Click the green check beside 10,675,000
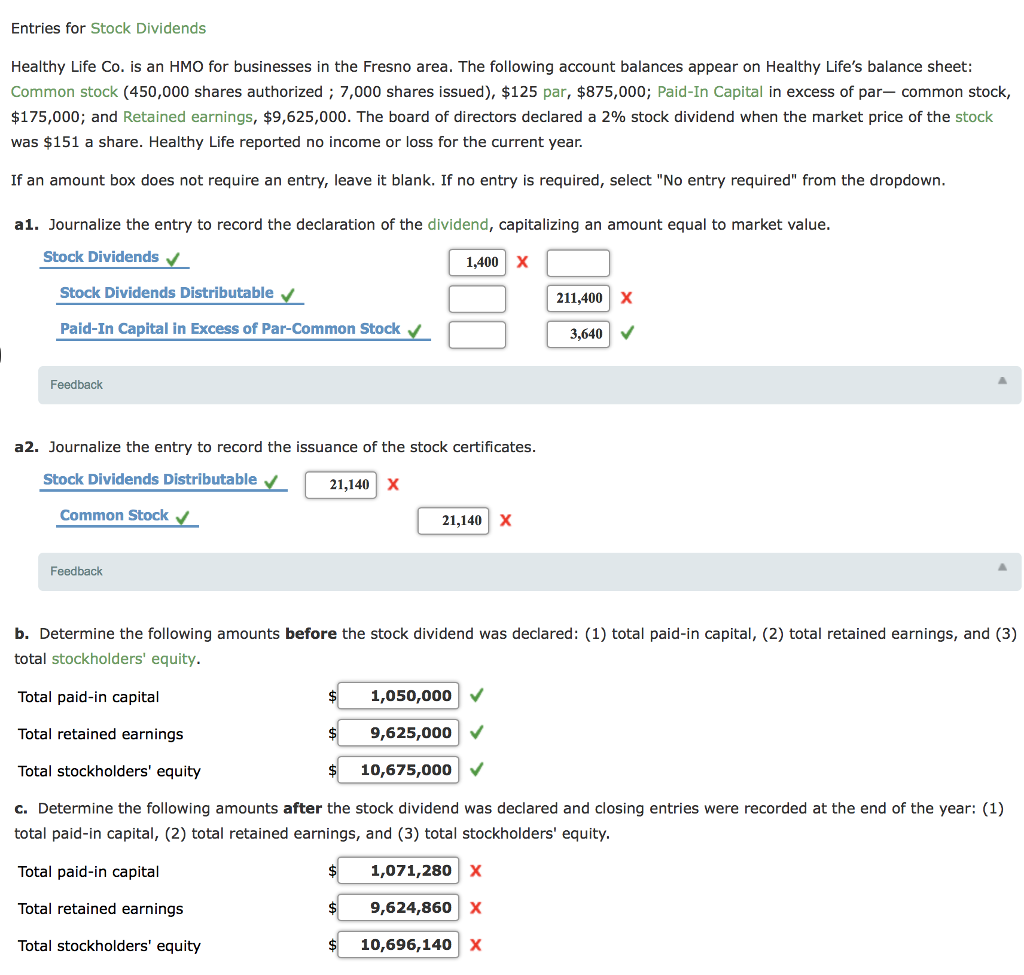The image size is (1024, 975). [x=476, y=769]
